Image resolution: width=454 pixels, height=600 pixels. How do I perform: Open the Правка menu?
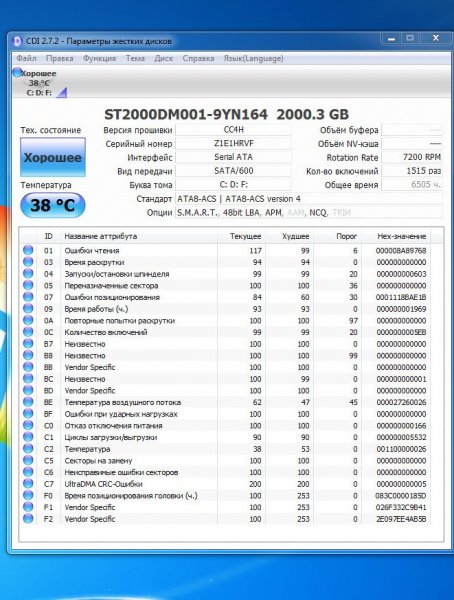pos(59,58)
